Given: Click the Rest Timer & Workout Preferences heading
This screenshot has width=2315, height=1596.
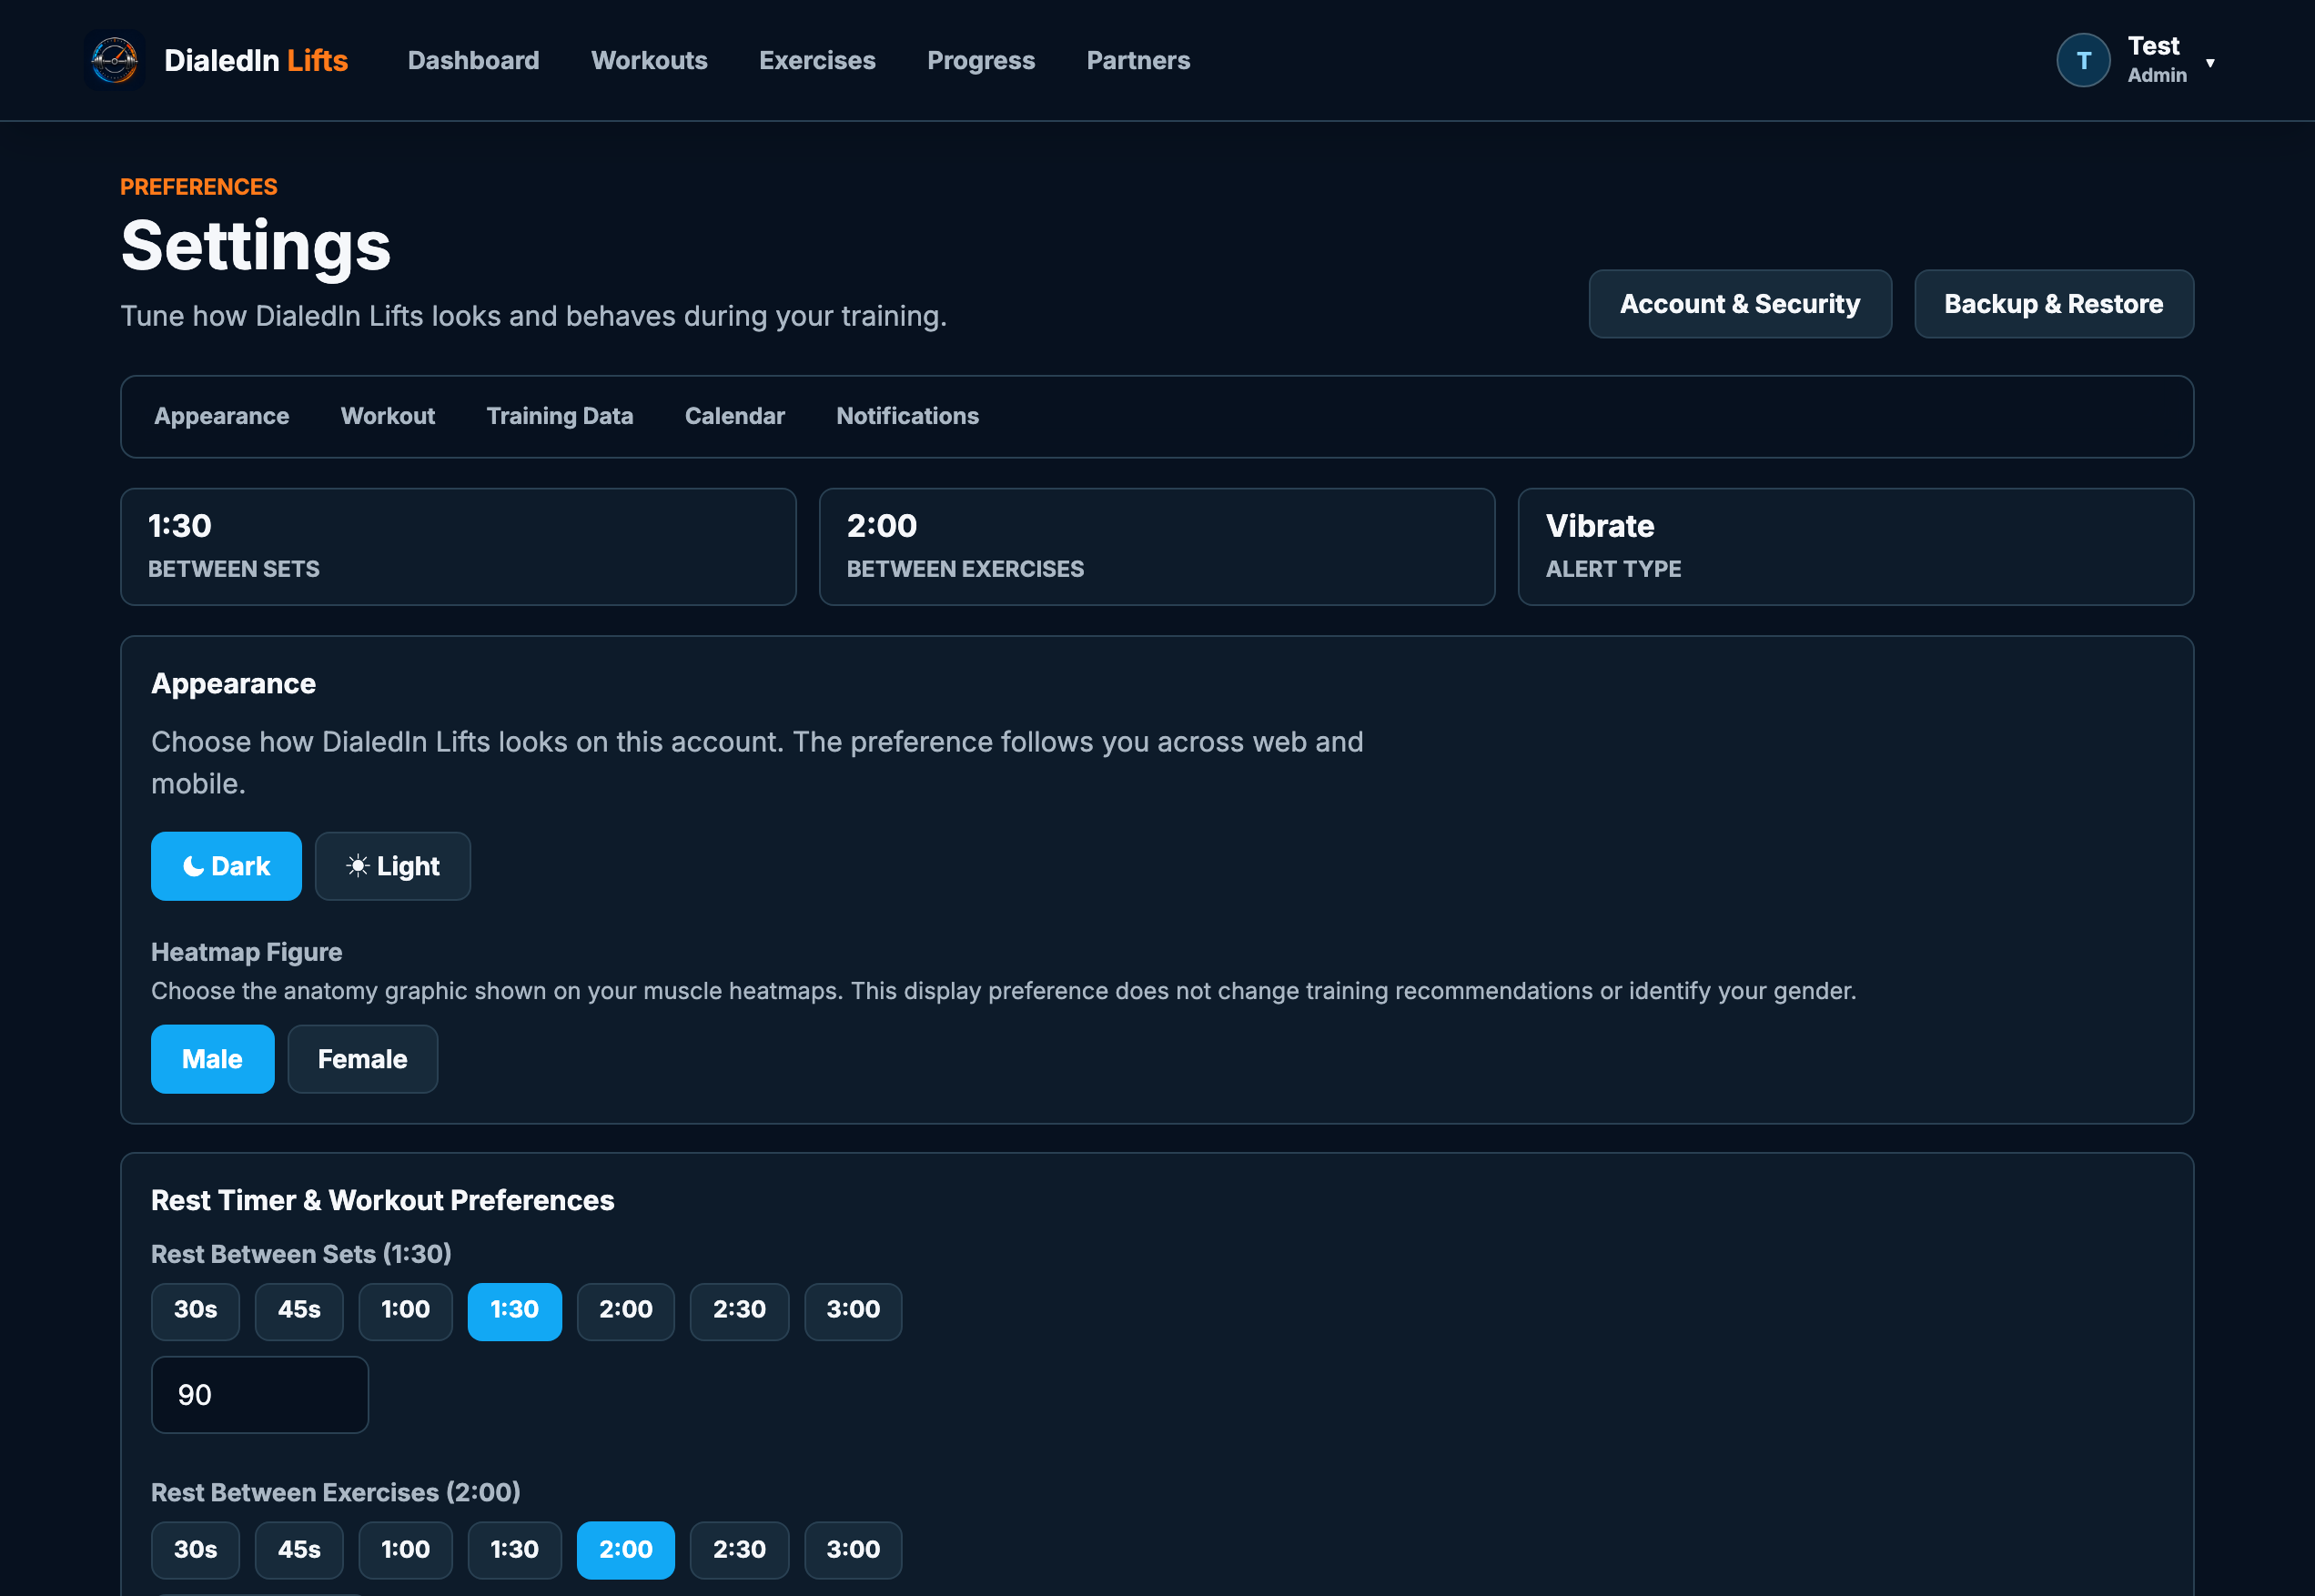Looking at the screenshot, I should point(382,1200).
